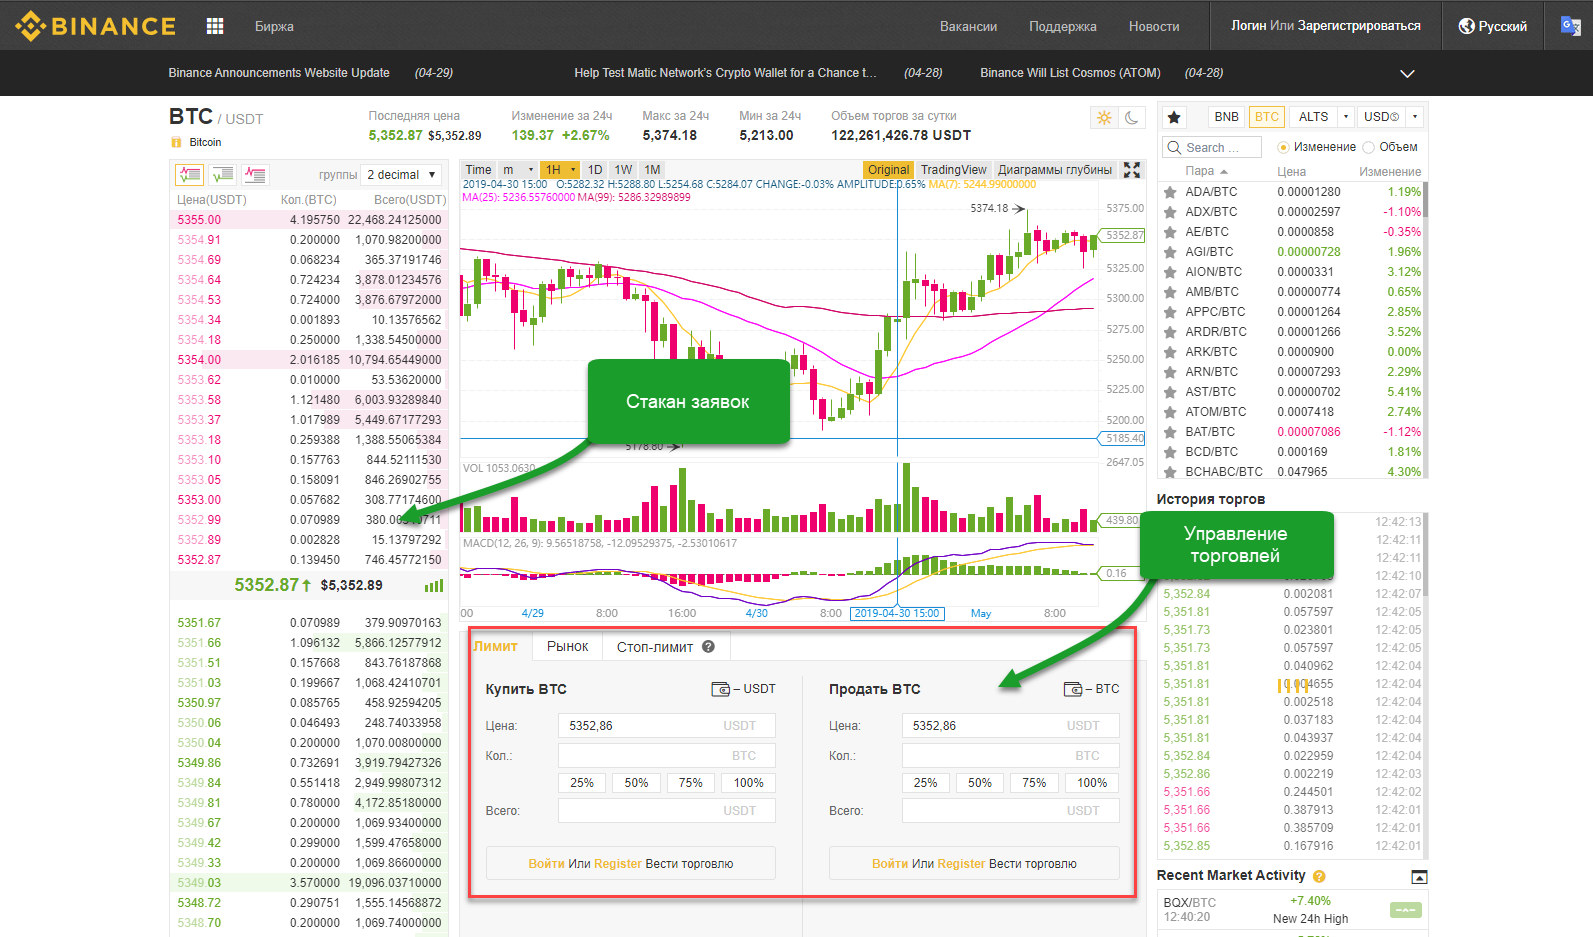Image resolution: width=1593 pixels, height=937 pixels.
Task: Click Логин in header
Action: point(1249,26)
